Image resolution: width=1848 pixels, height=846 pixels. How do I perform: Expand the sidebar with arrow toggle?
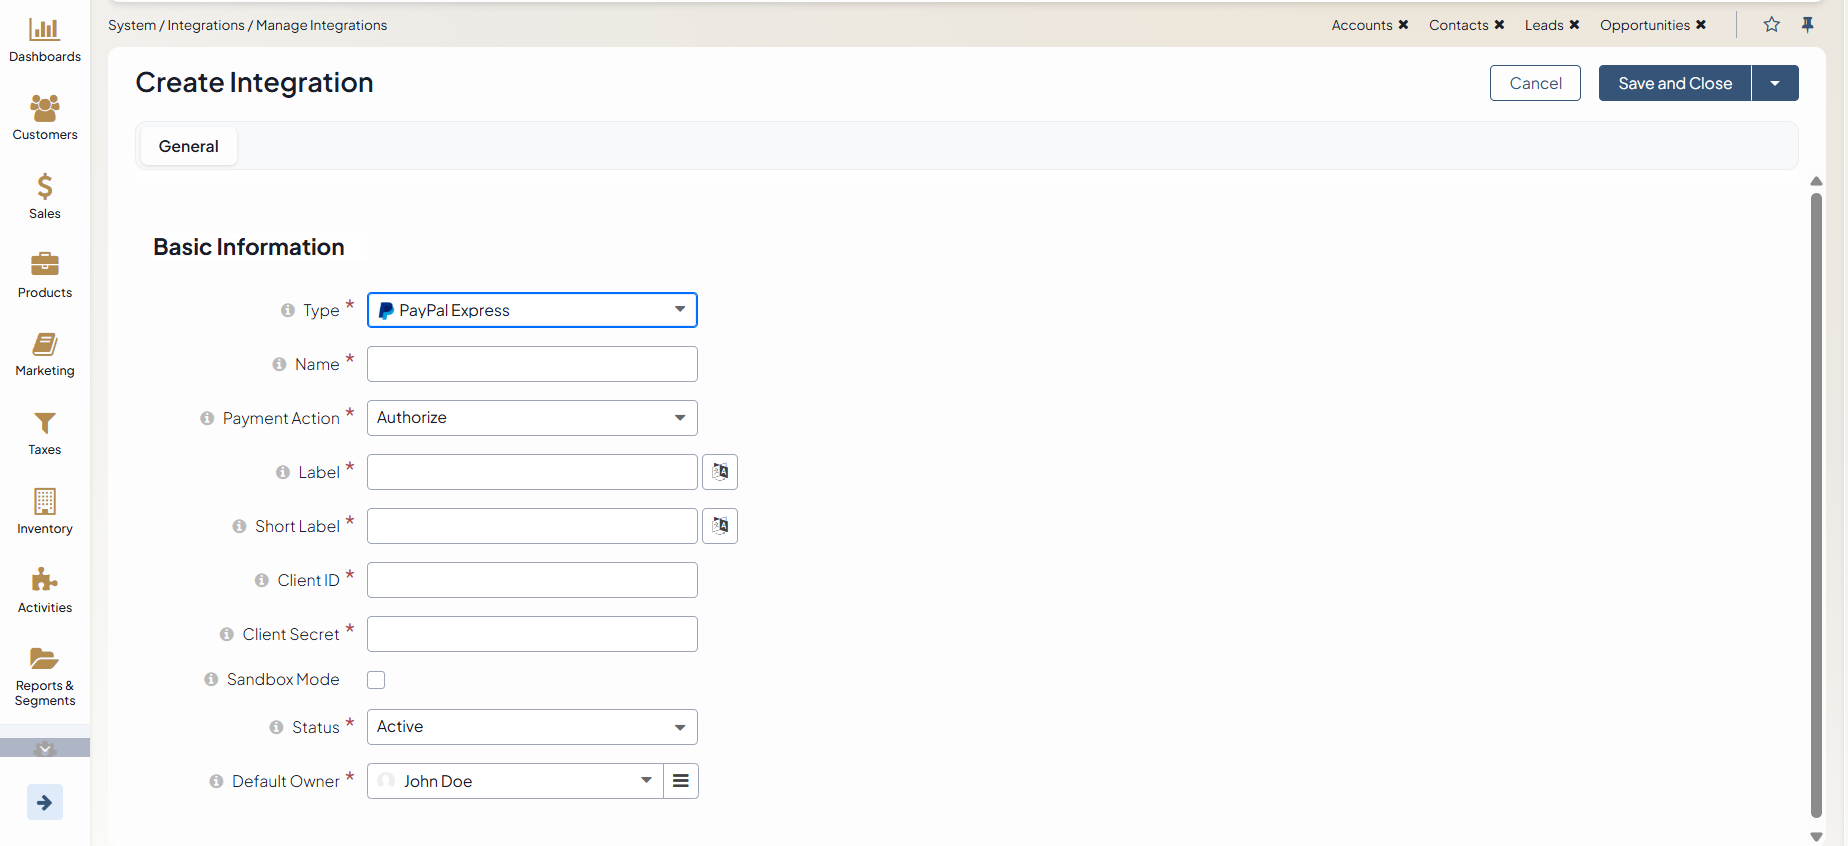click(x=44, y=802)
